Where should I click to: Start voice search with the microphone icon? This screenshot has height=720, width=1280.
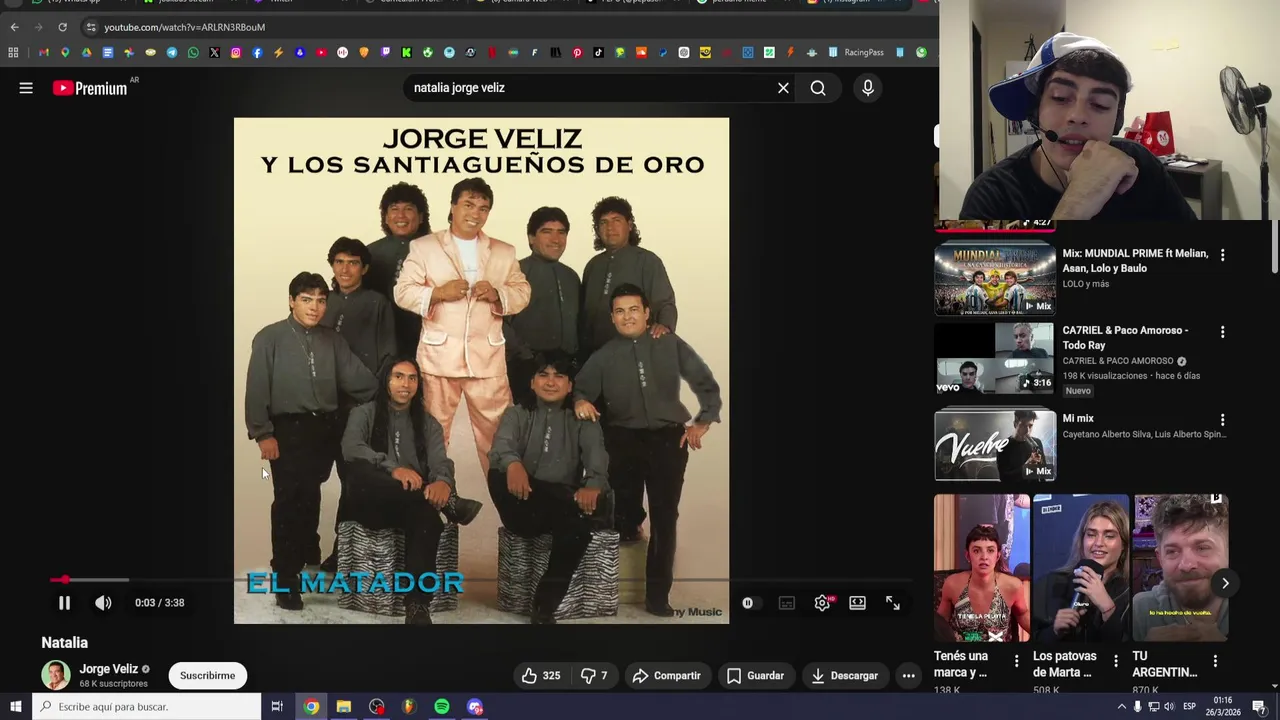click(x=868, y=88)
